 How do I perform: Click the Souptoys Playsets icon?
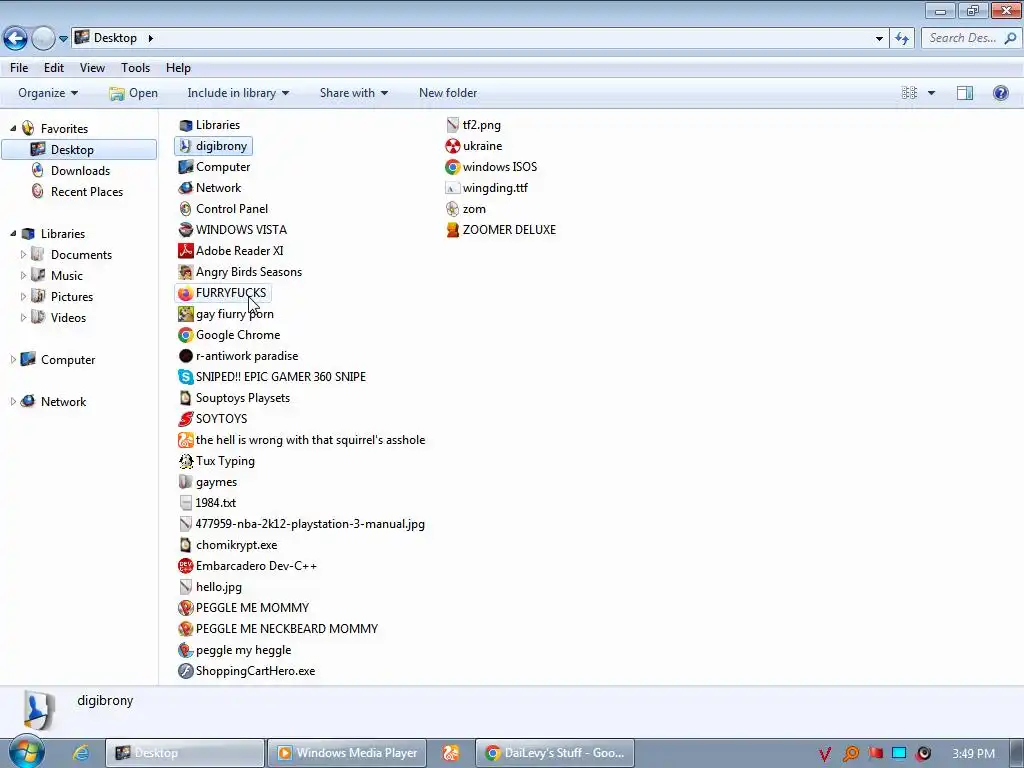pos(185,398)
